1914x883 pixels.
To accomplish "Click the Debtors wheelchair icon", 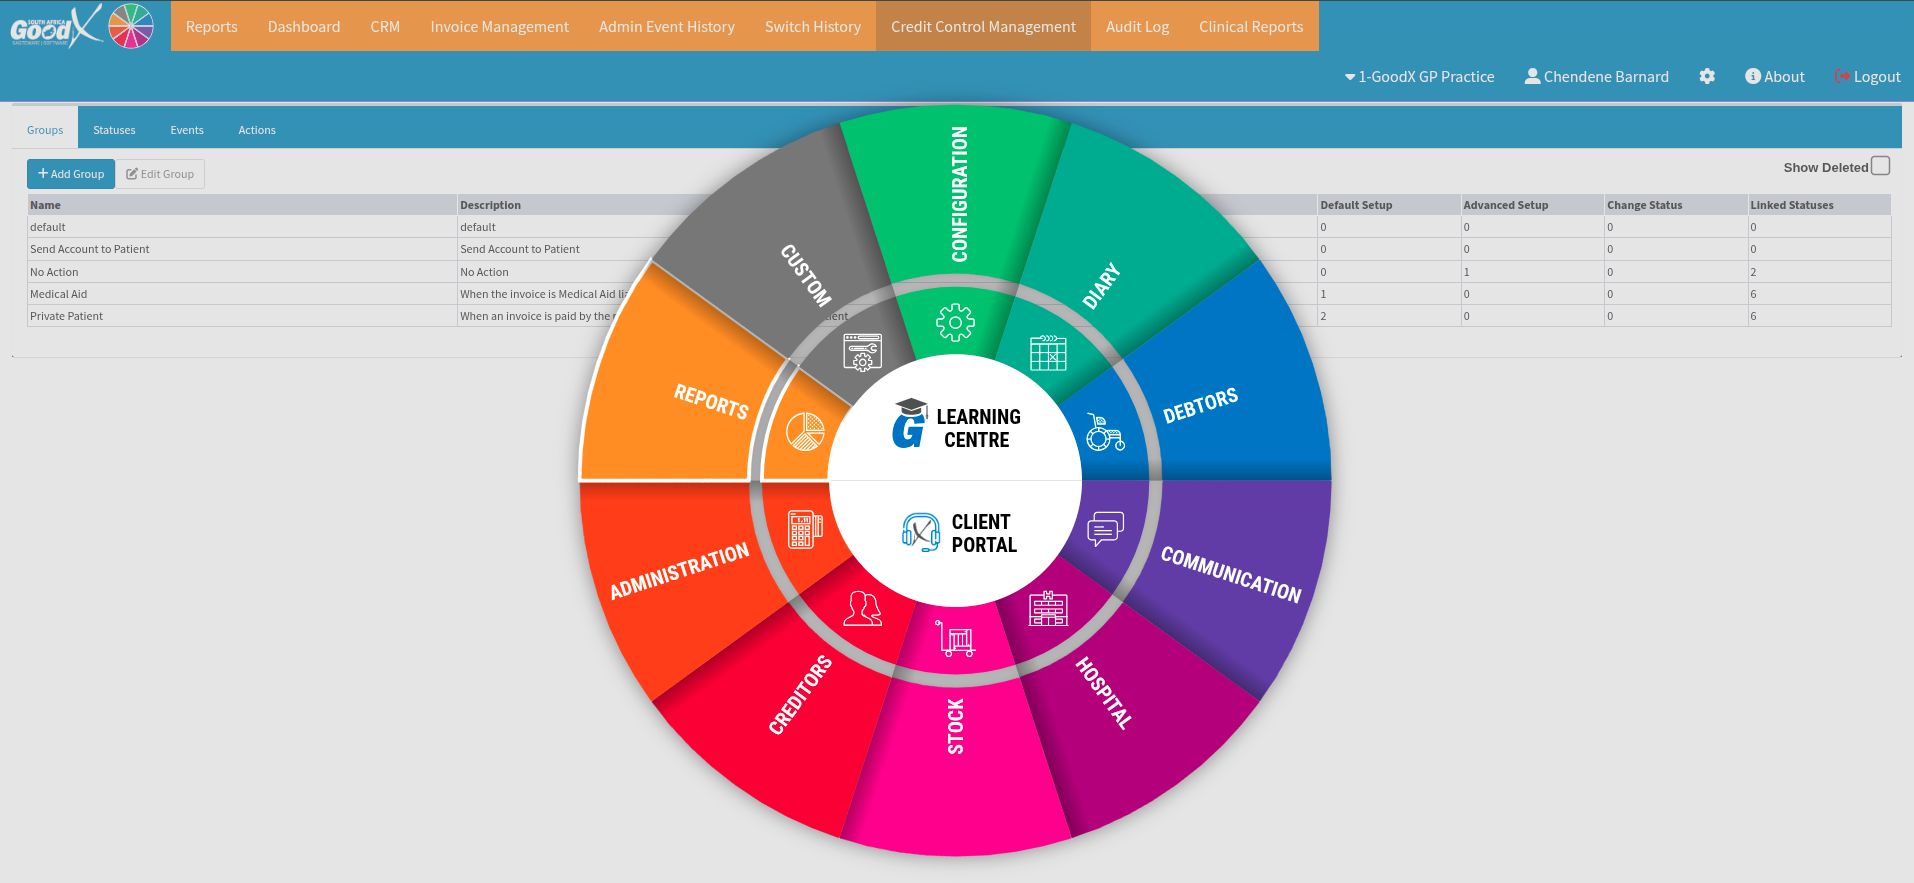I will [1105, 432].
